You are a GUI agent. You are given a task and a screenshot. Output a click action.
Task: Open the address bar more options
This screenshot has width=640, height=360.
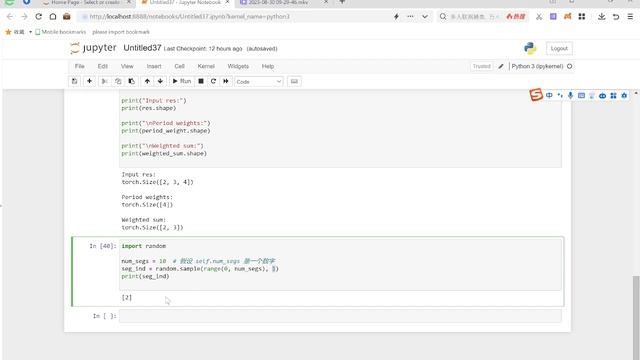coord(410,16)
